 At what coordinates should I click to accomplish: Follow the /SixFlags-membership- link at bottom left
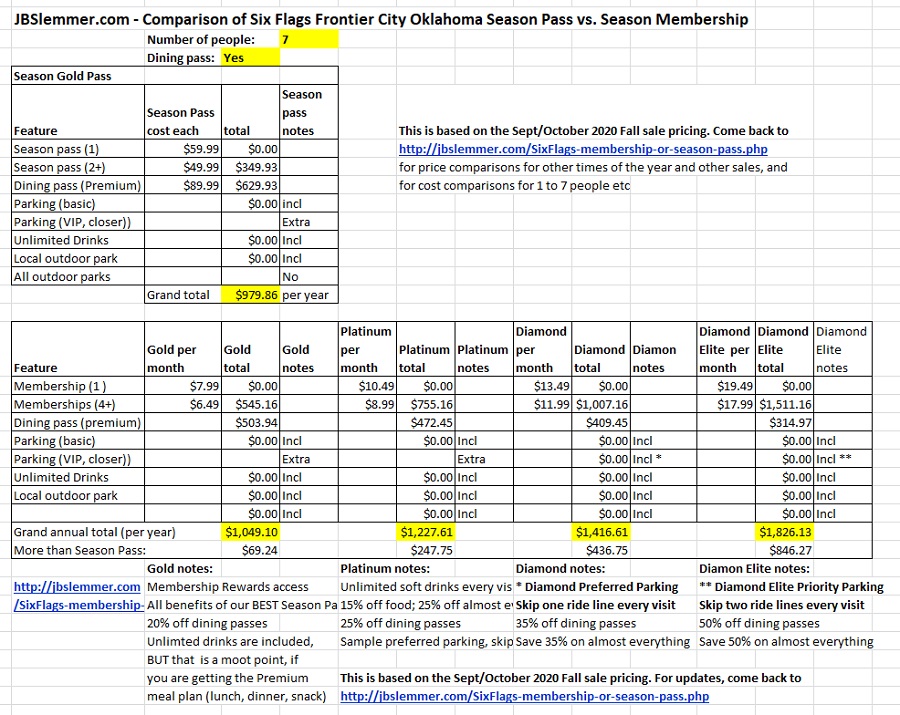pyautogui.click(x=78, y=605)
